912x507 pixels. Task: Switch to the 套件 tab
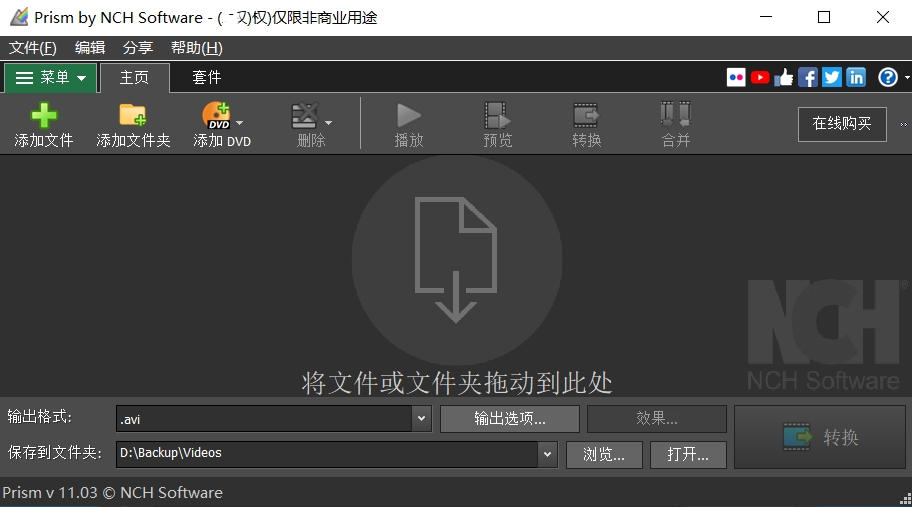pos(206,77)
